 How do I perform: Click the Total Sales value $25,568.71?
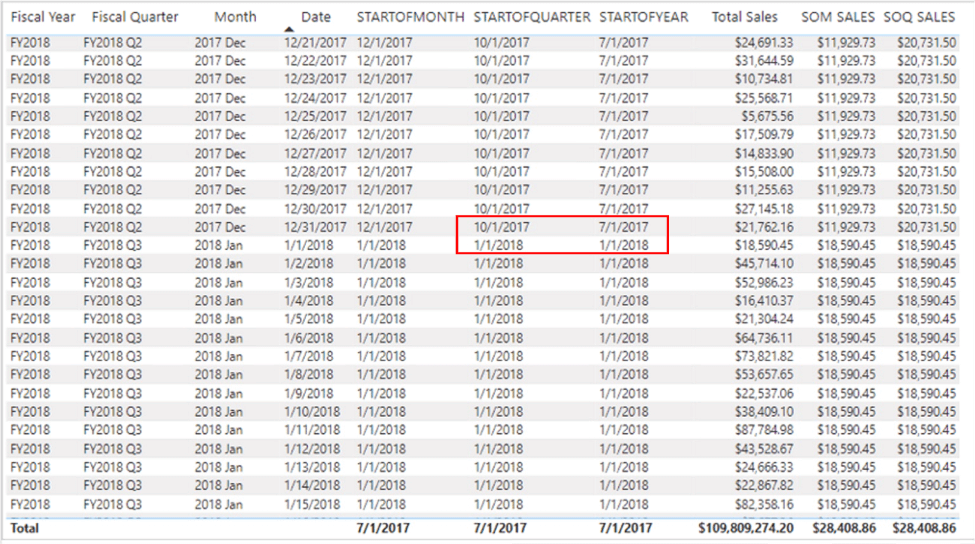point(764,98)
